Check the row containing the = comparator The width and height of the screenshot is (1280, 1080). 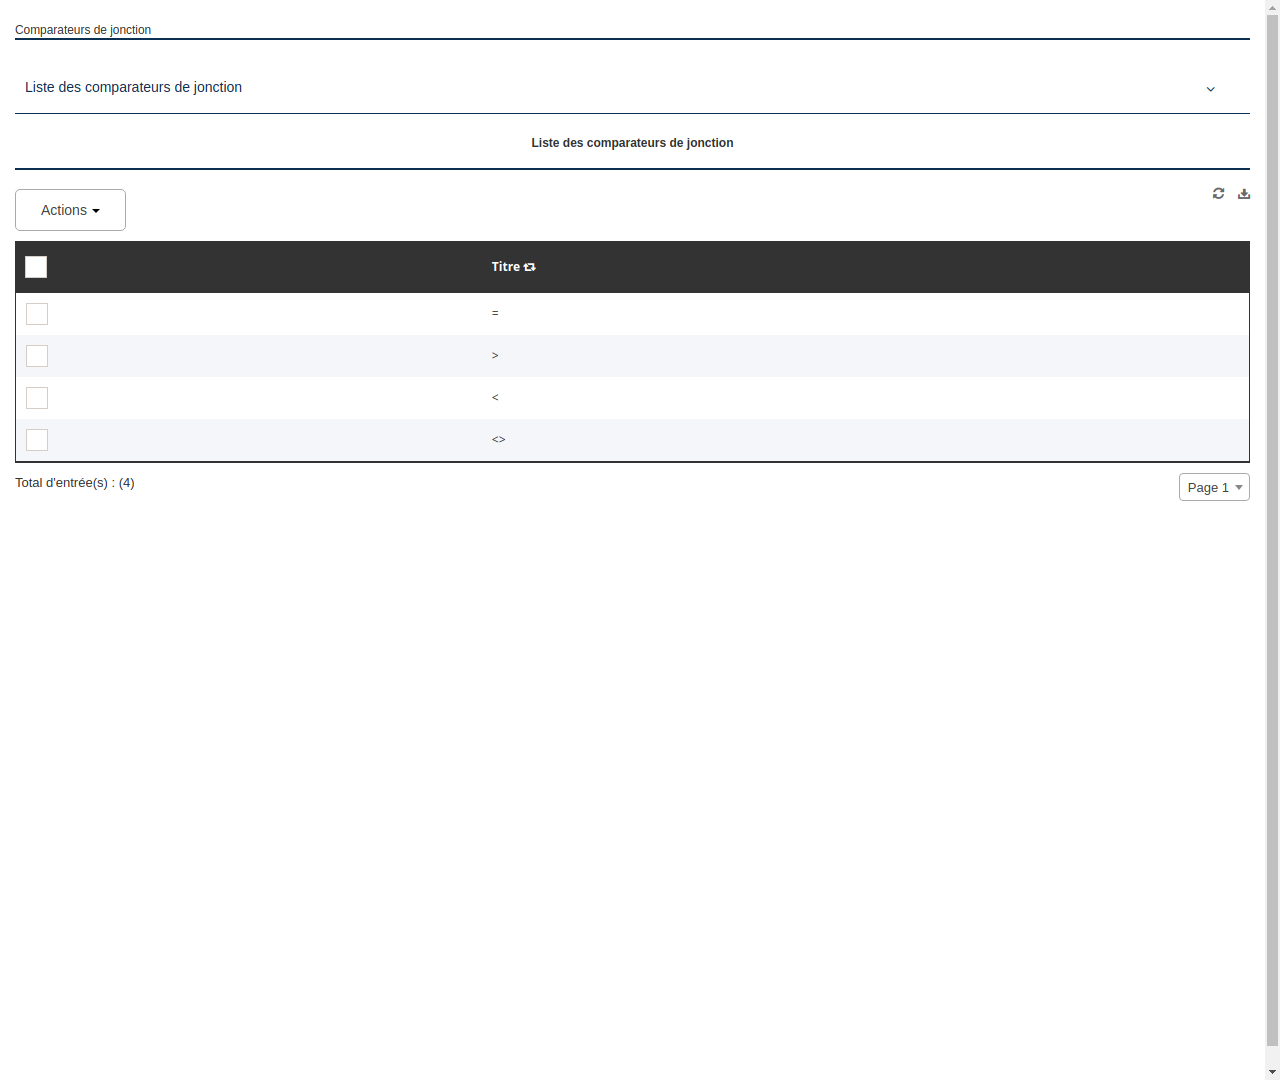(37, 314)
